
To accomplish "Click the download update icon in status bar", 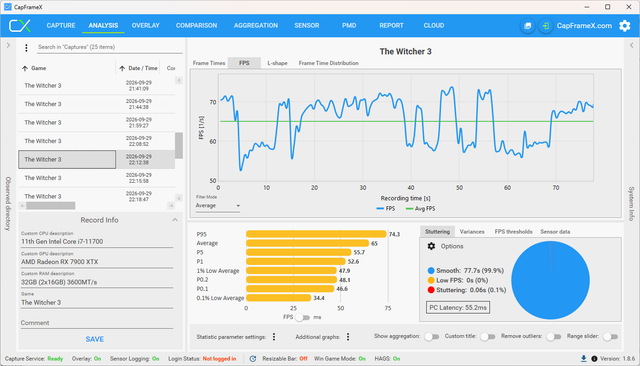I will click(x=584, y=359).
